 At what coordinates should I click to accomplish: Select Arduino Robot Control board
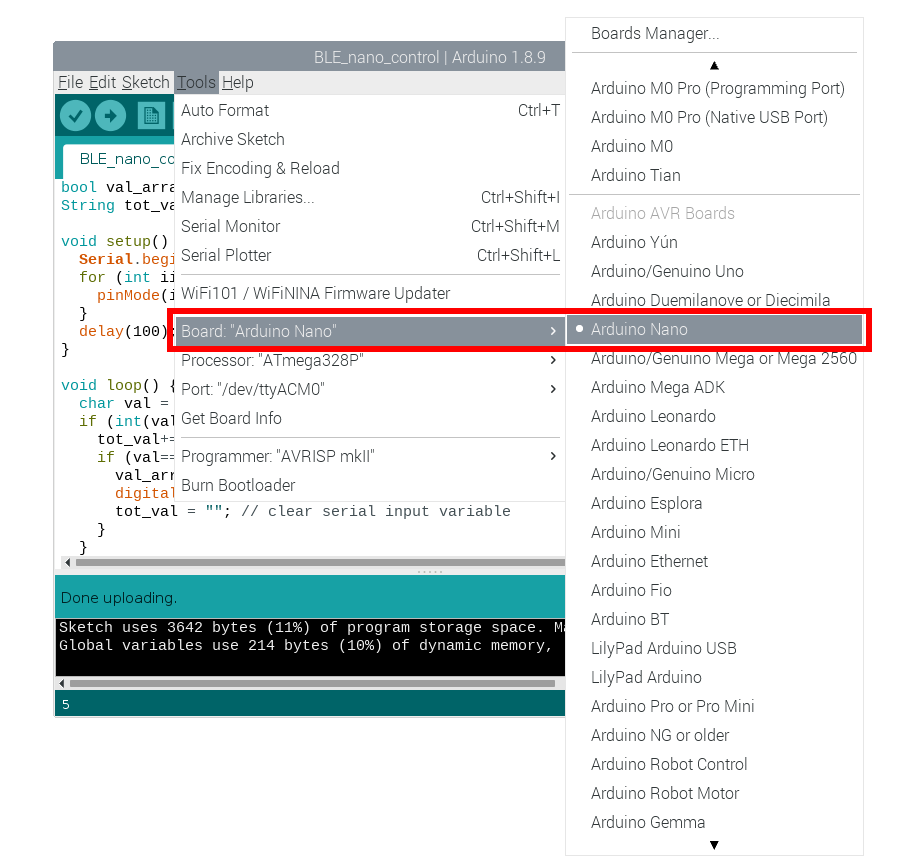714,764
